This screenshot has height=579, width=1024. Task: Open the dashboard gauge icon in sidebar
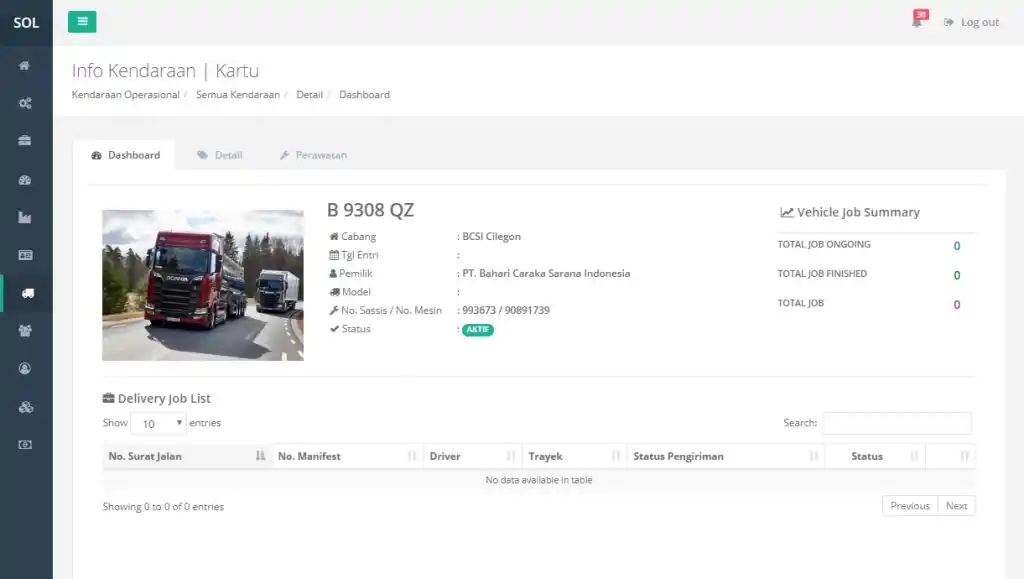(25, 180)
